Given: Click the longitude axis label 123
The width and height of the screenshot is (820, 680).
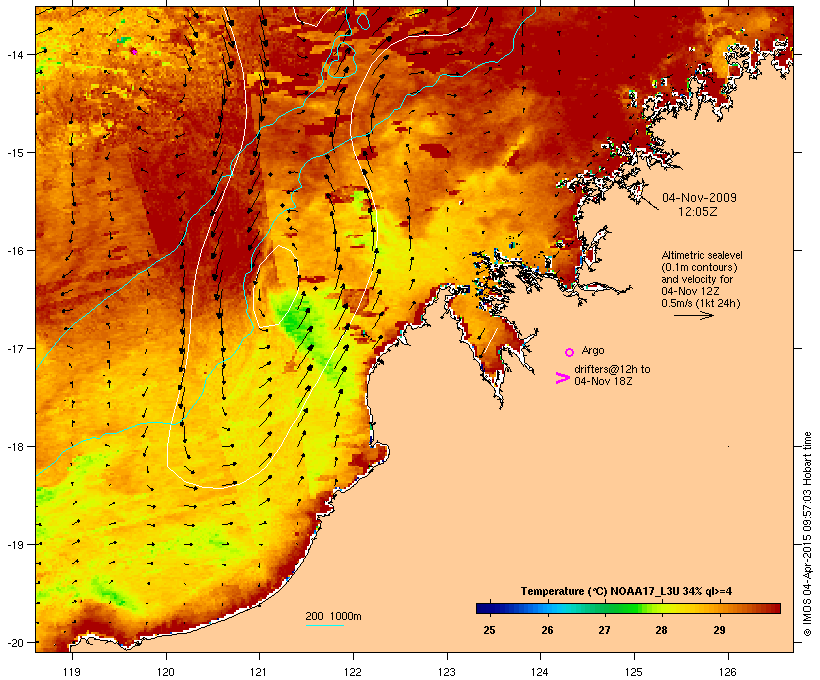Looking at the screenshot, I should pyautogui.click(x=447, y=672).
